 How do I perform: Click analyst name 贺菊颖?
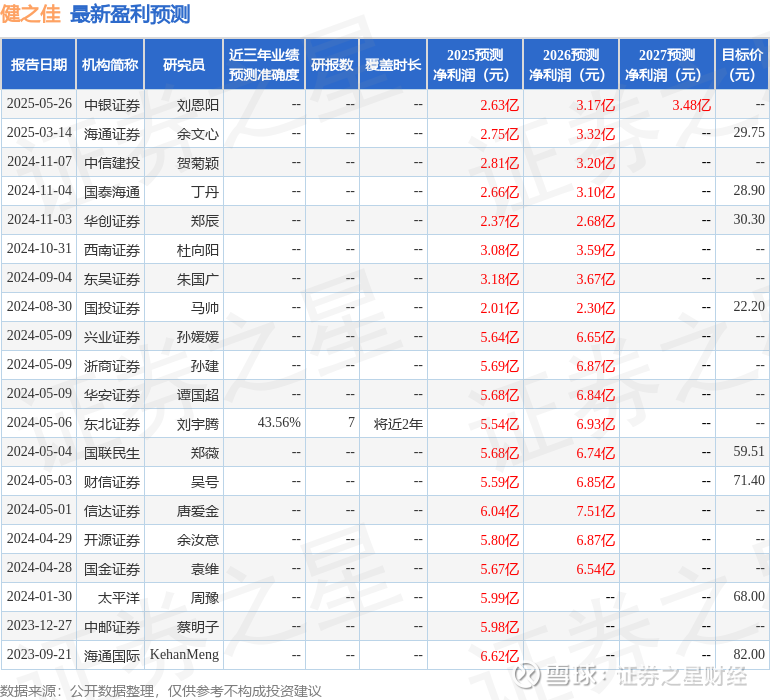point(198,163)
